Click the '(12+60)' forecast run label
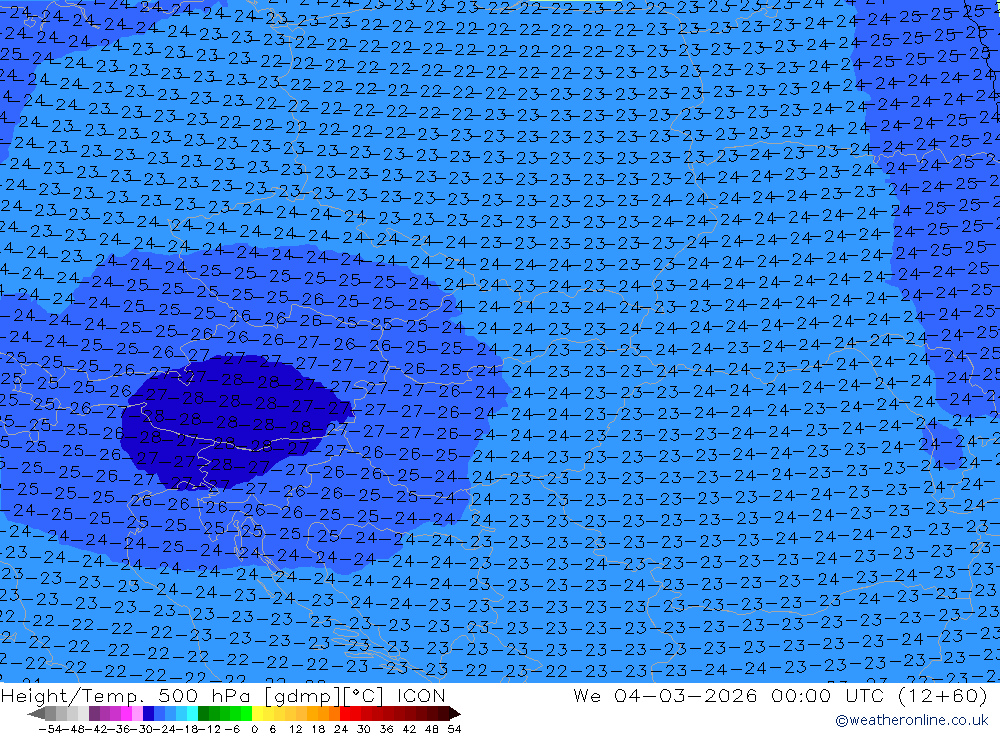Image resolution: width=1000 pixels, height=733 pixels. (x=943, y=695)
